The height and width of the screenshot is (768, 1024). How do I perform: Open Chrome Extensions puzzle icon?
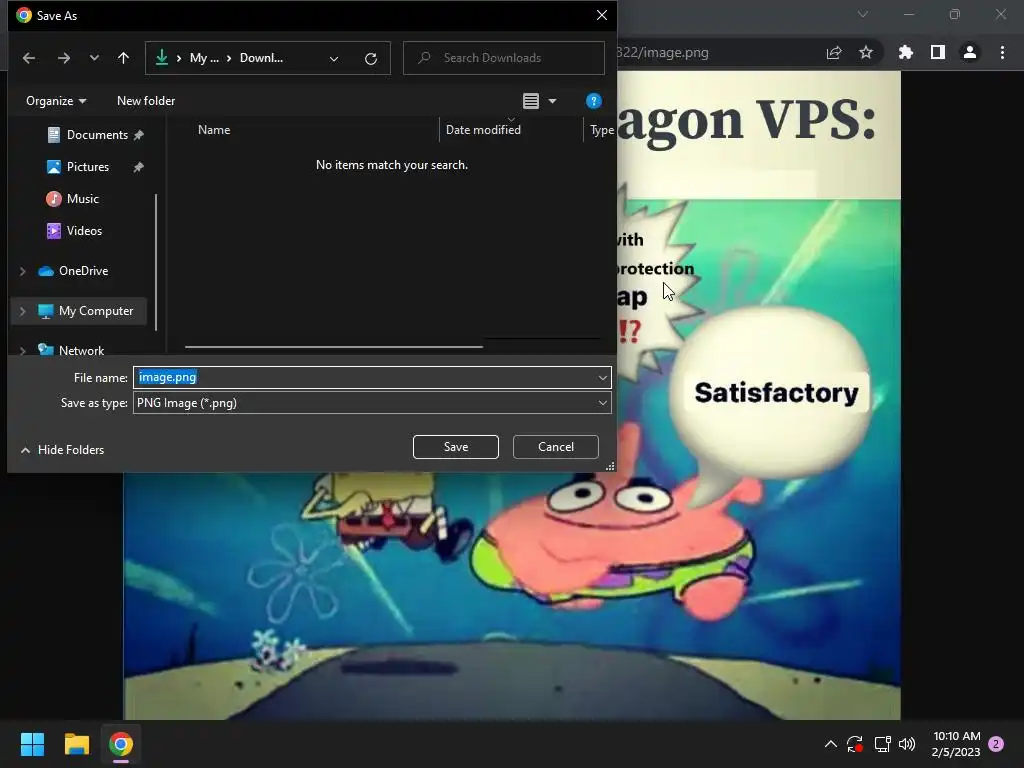coord(905,53)
